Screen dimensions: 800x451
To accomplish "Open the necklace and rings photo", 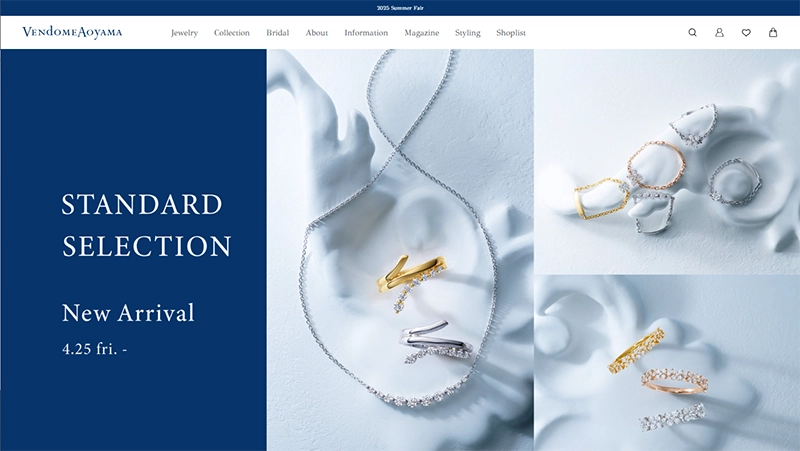I will coord(400,250).
